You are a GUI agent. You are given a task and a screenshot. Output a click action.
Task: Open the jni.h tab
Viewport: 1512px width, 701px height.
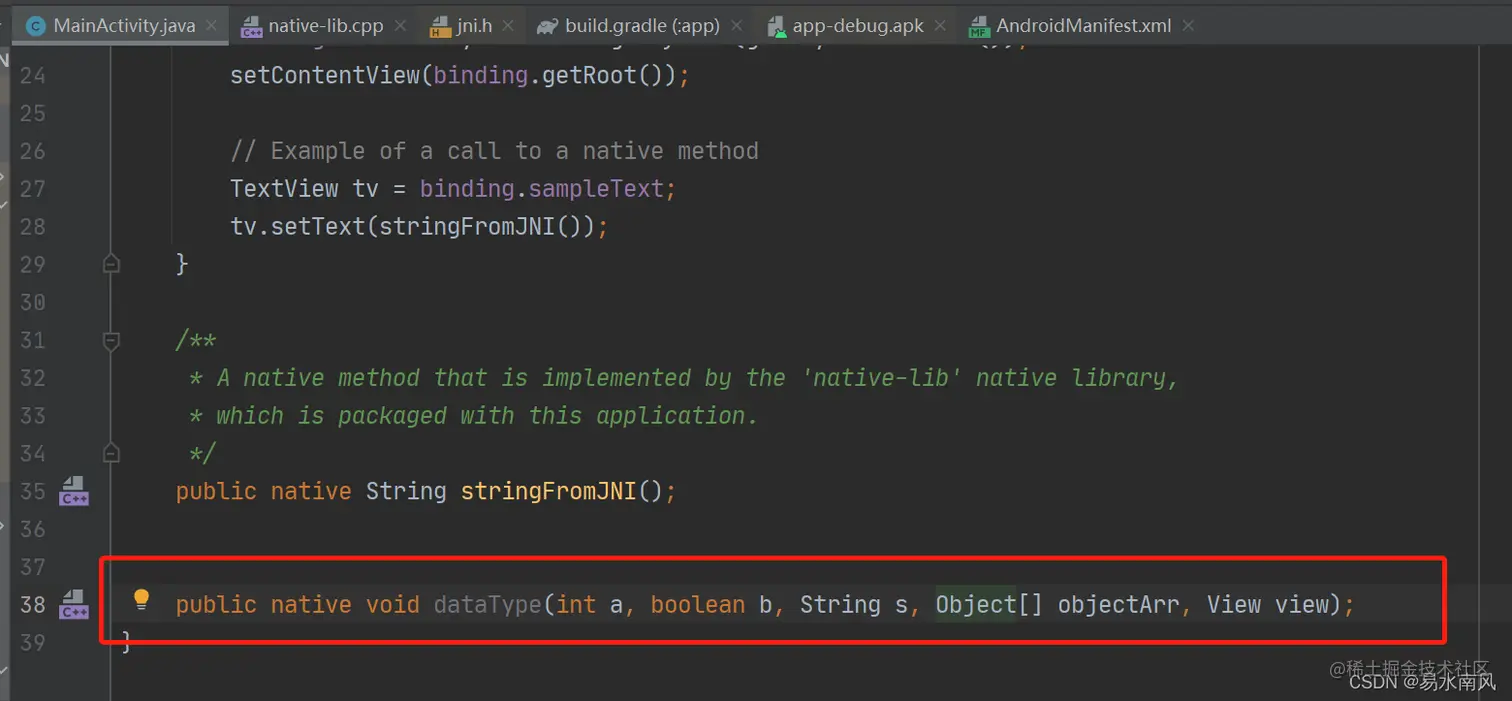[471, 26]
